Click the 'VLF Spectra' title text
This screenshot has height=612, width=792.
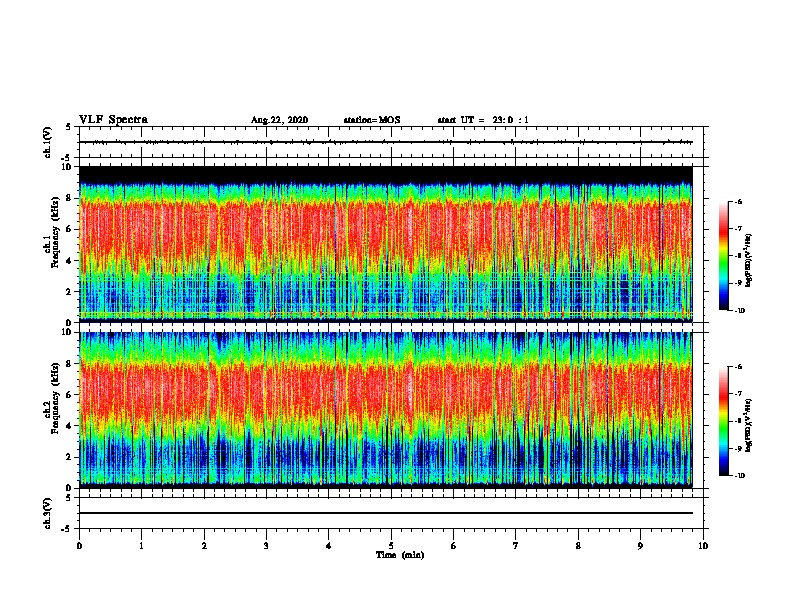coord(113,120)
